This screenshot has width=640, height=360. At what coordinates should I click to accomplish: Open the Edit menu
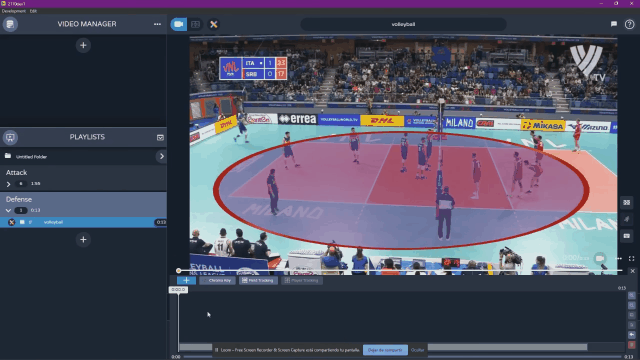[x=33, y=11]
